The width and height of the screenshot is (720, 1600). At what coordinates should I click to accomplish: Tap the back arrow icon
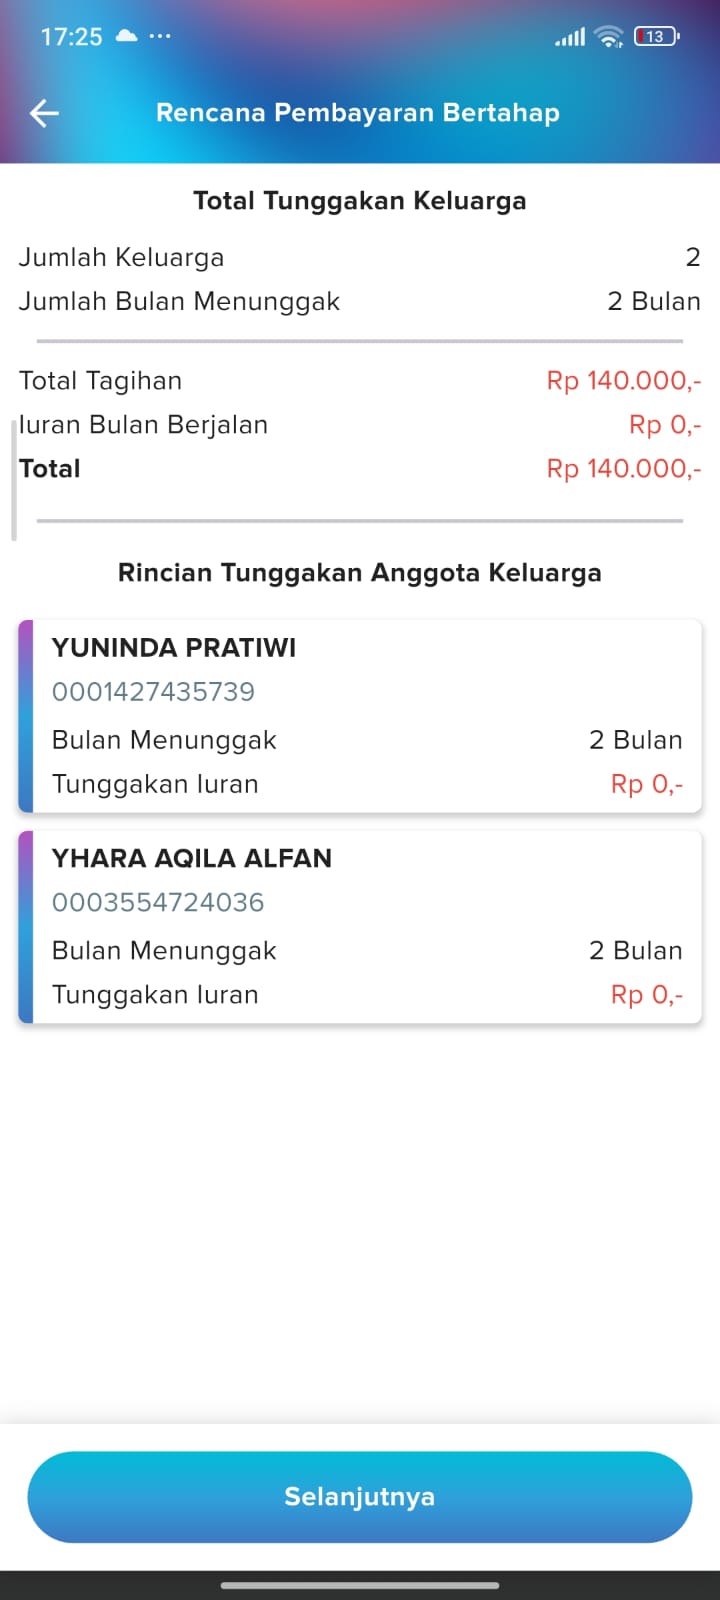tap(45, 113)
